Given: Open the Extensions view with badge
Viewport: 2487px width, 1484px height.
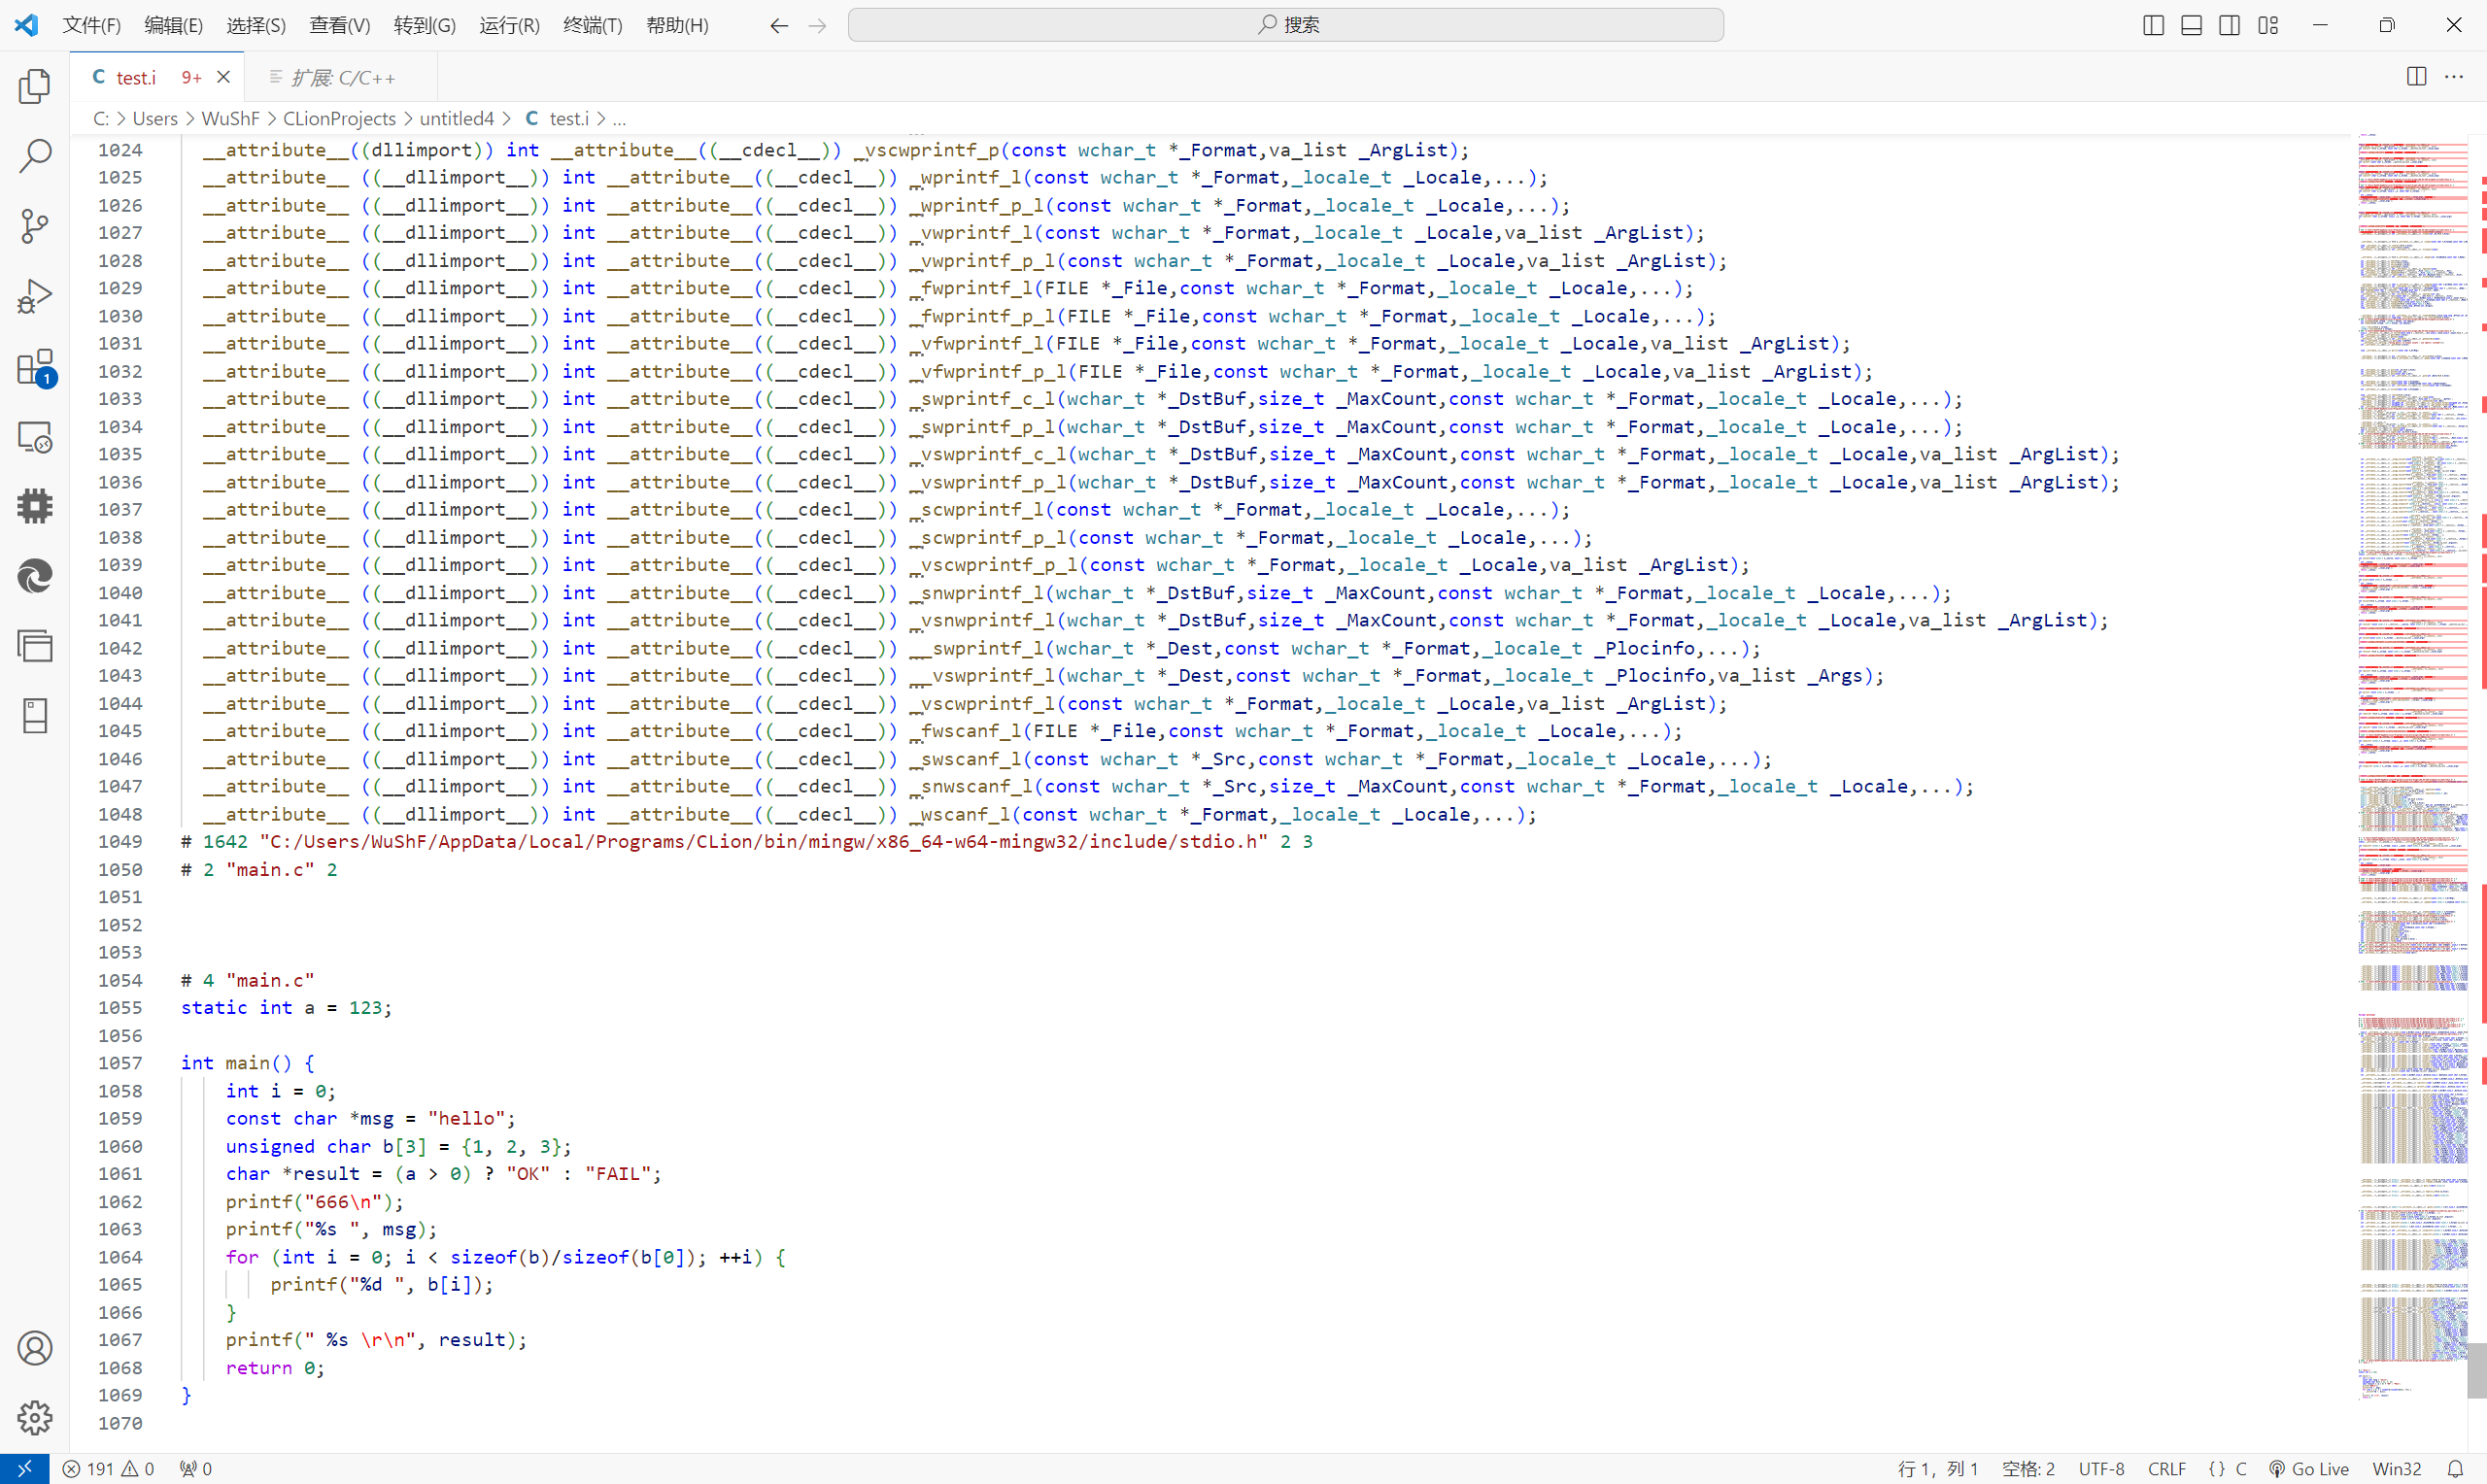Looking at the screenshot, I should [35, 367].
